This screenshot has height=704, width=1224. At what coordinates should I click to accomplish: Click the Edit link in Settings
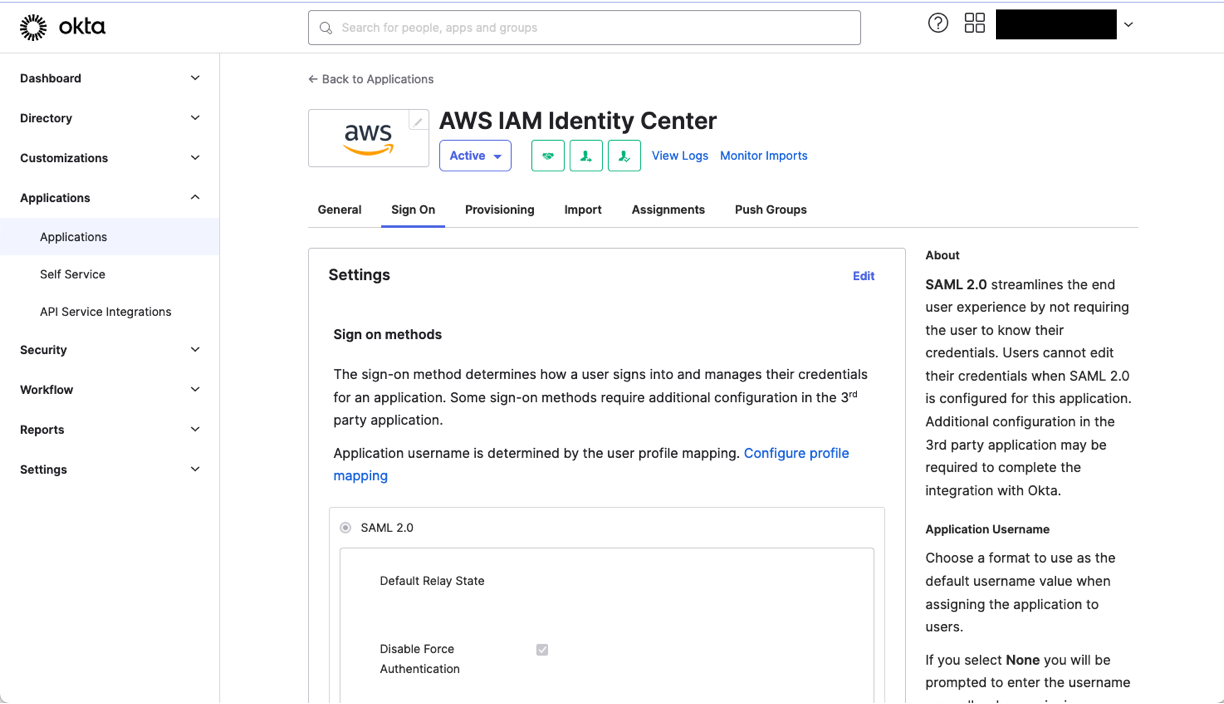click(x=863, y=275)
